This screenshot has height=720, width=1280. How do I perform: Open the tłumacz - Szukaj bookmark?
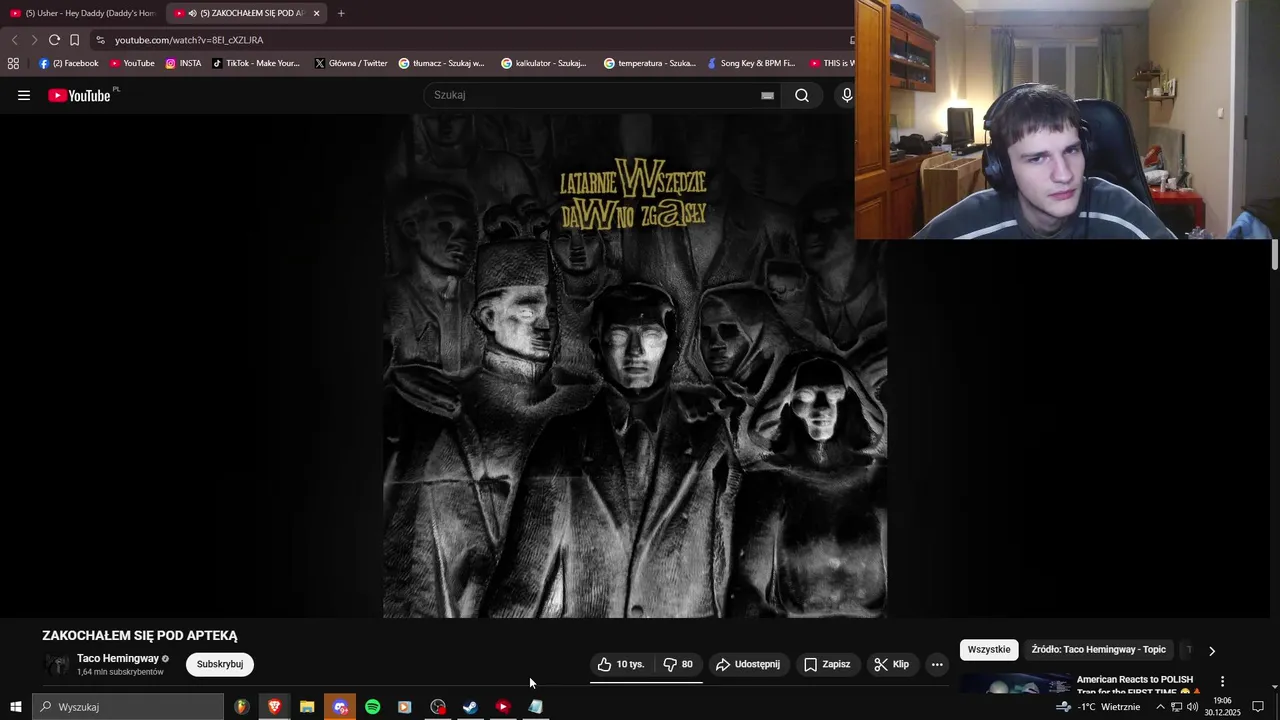coord(441,63)
